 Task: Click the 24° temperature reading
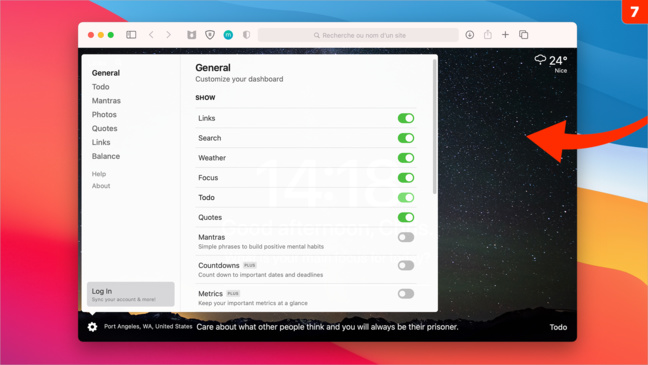point(558,61)
